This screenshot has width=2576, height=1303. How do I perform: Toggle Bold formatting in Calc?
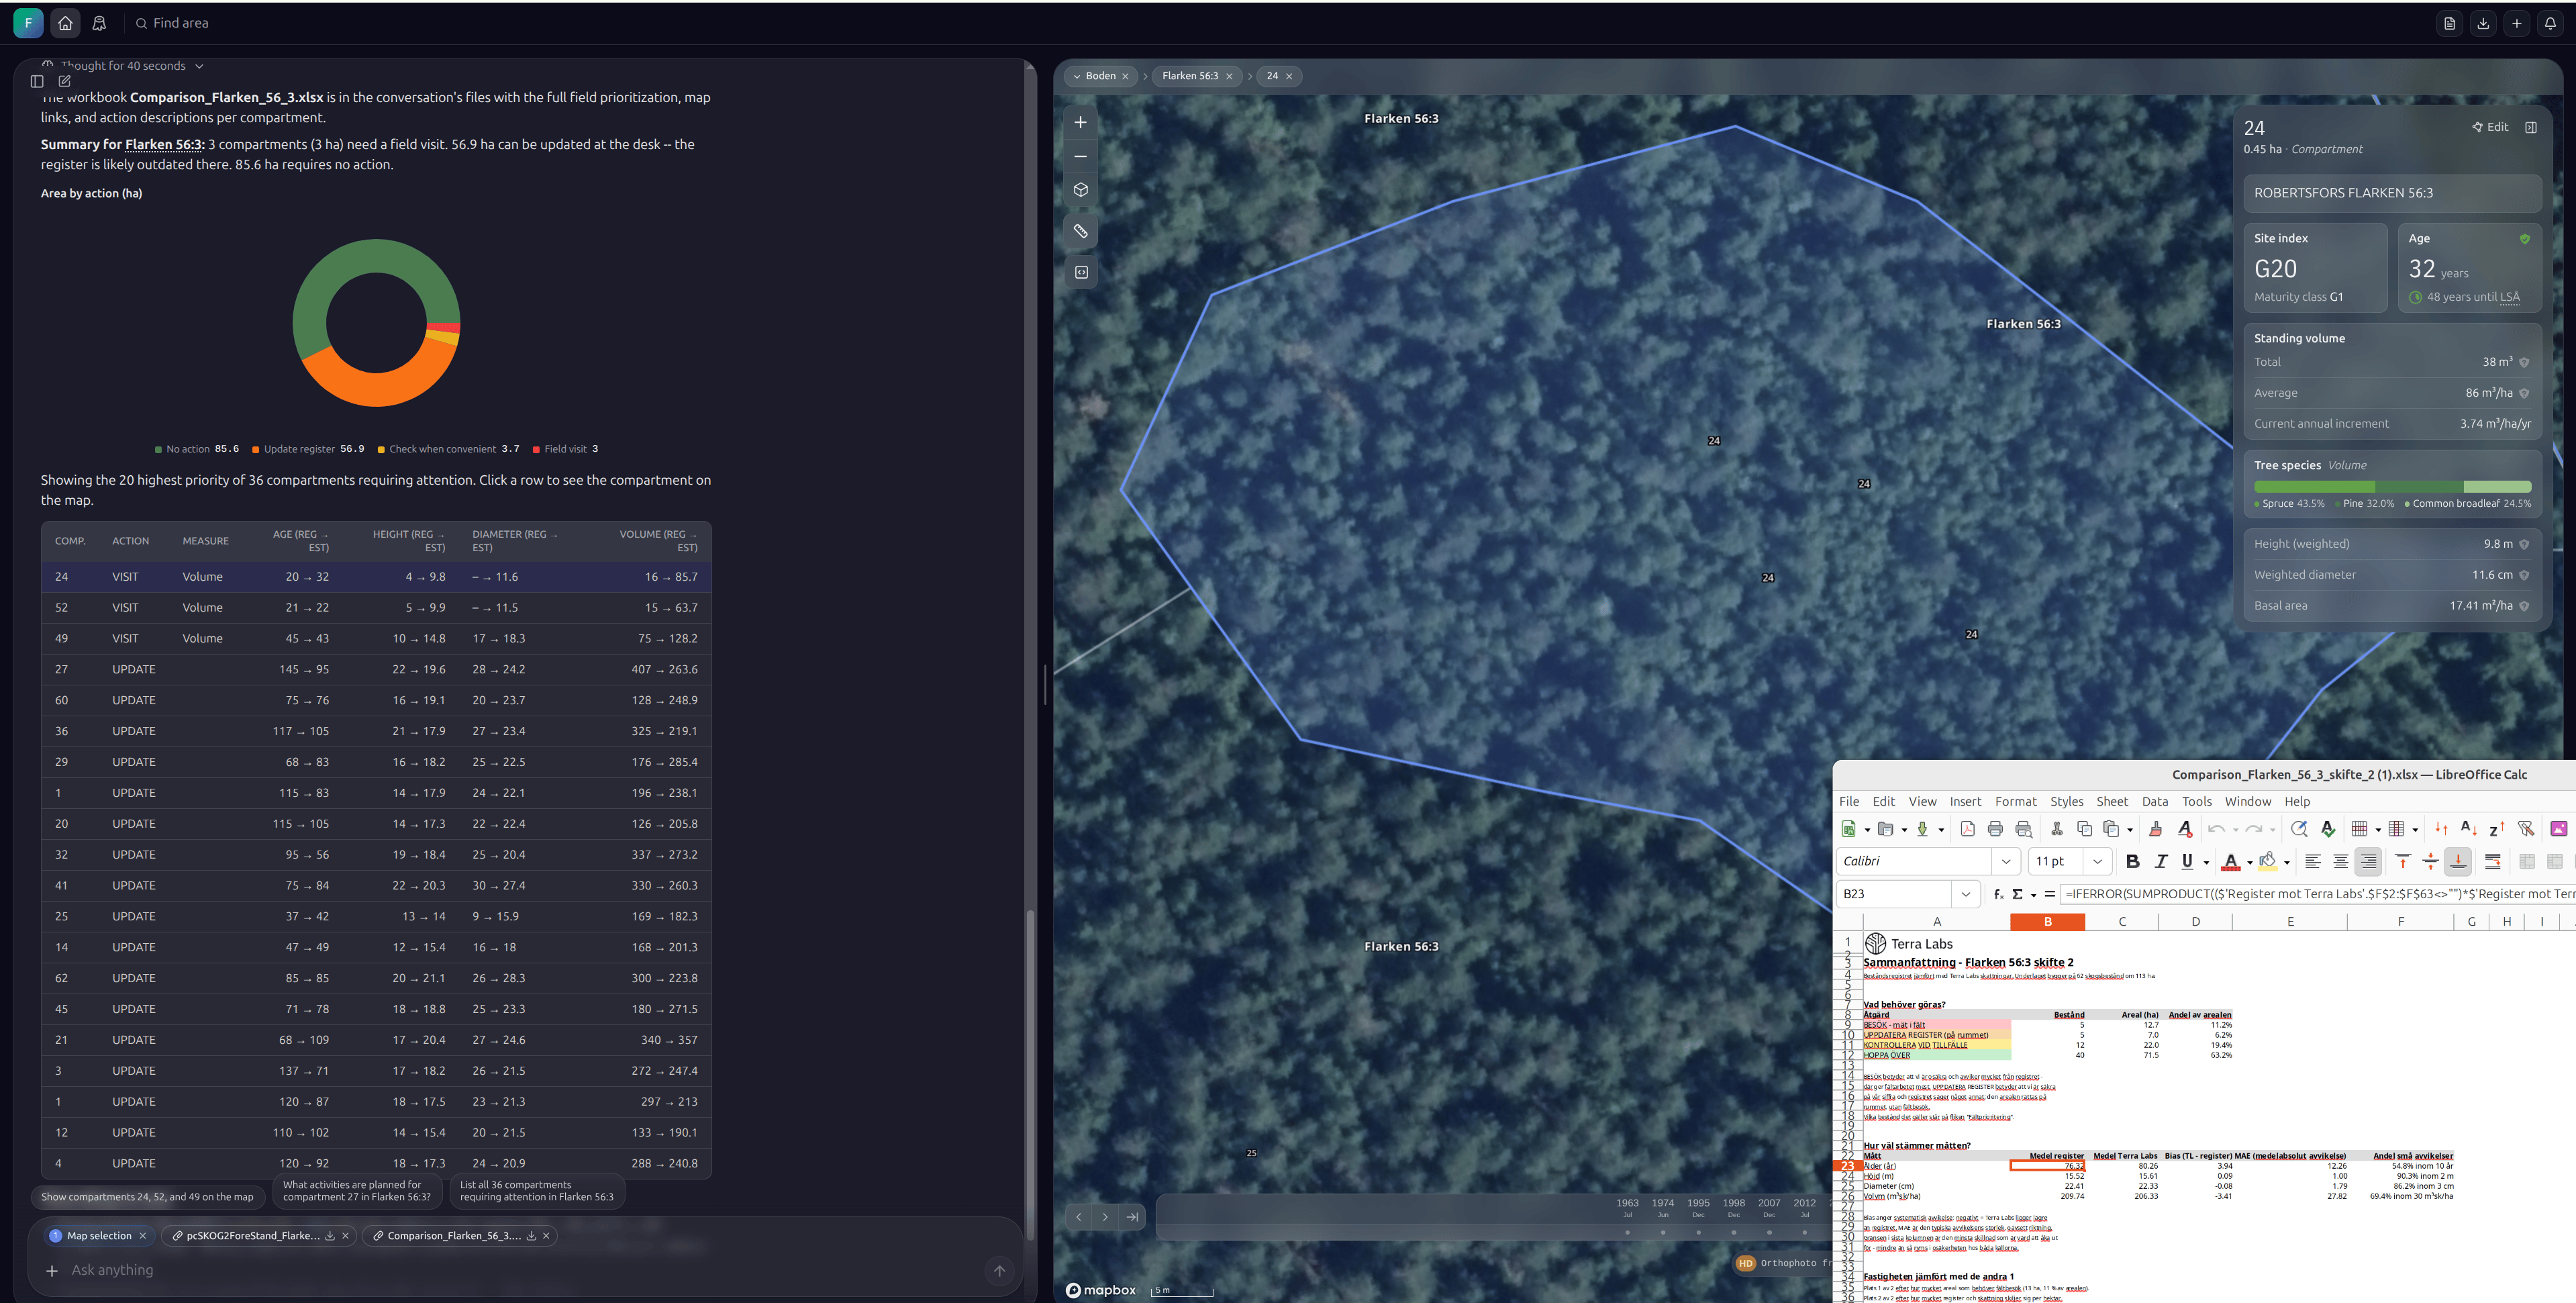(2132, 861)
